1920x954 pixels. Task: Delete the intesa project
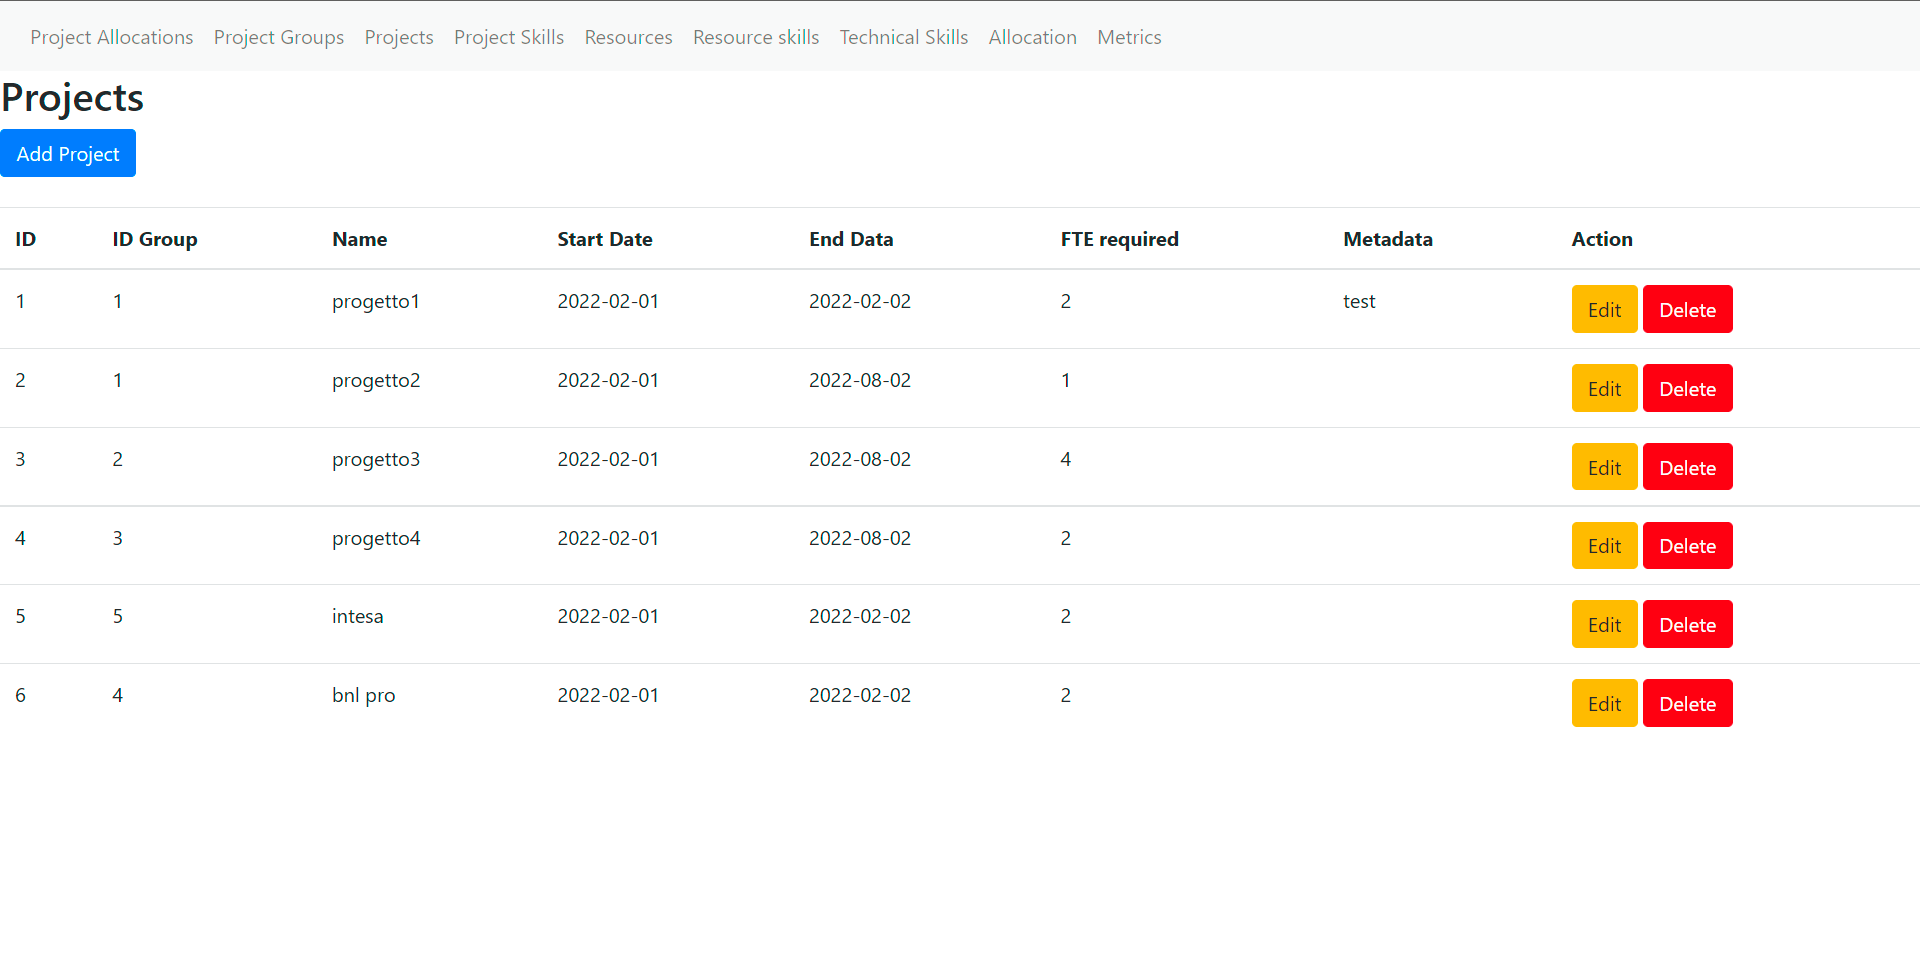pos(1686,623)
